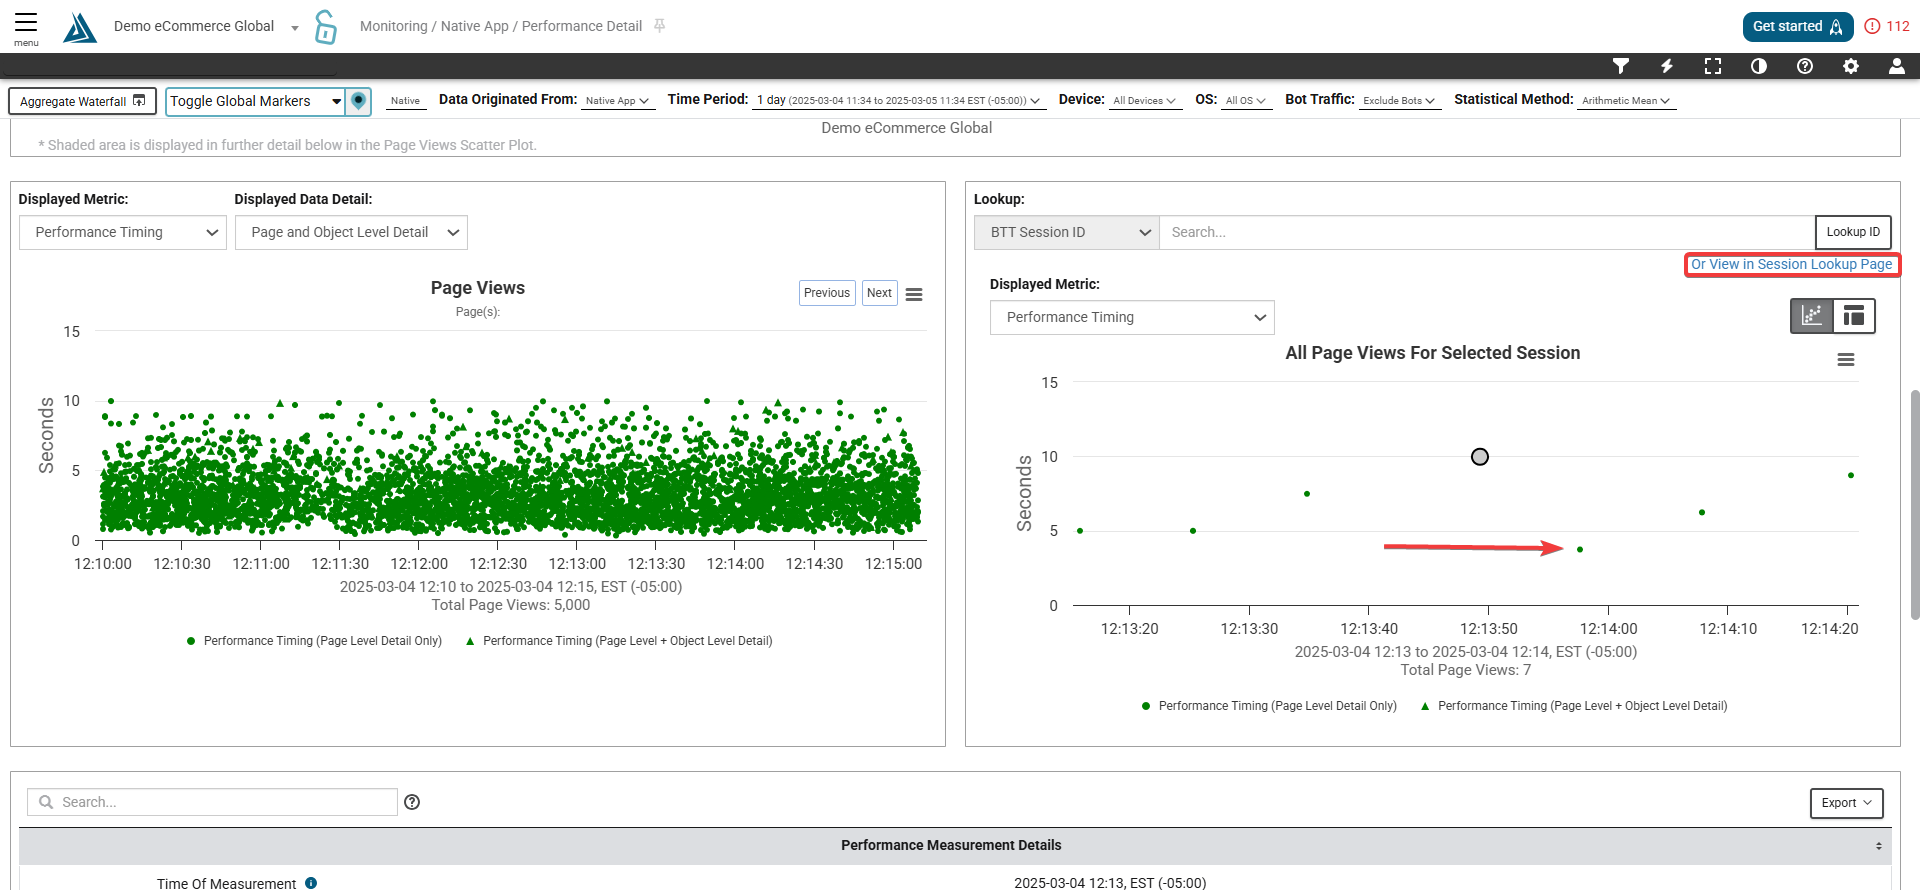This screenshot has height=890, width=1920.
Task: Click Previous button on Page Views chart
Action: point(827,293)
